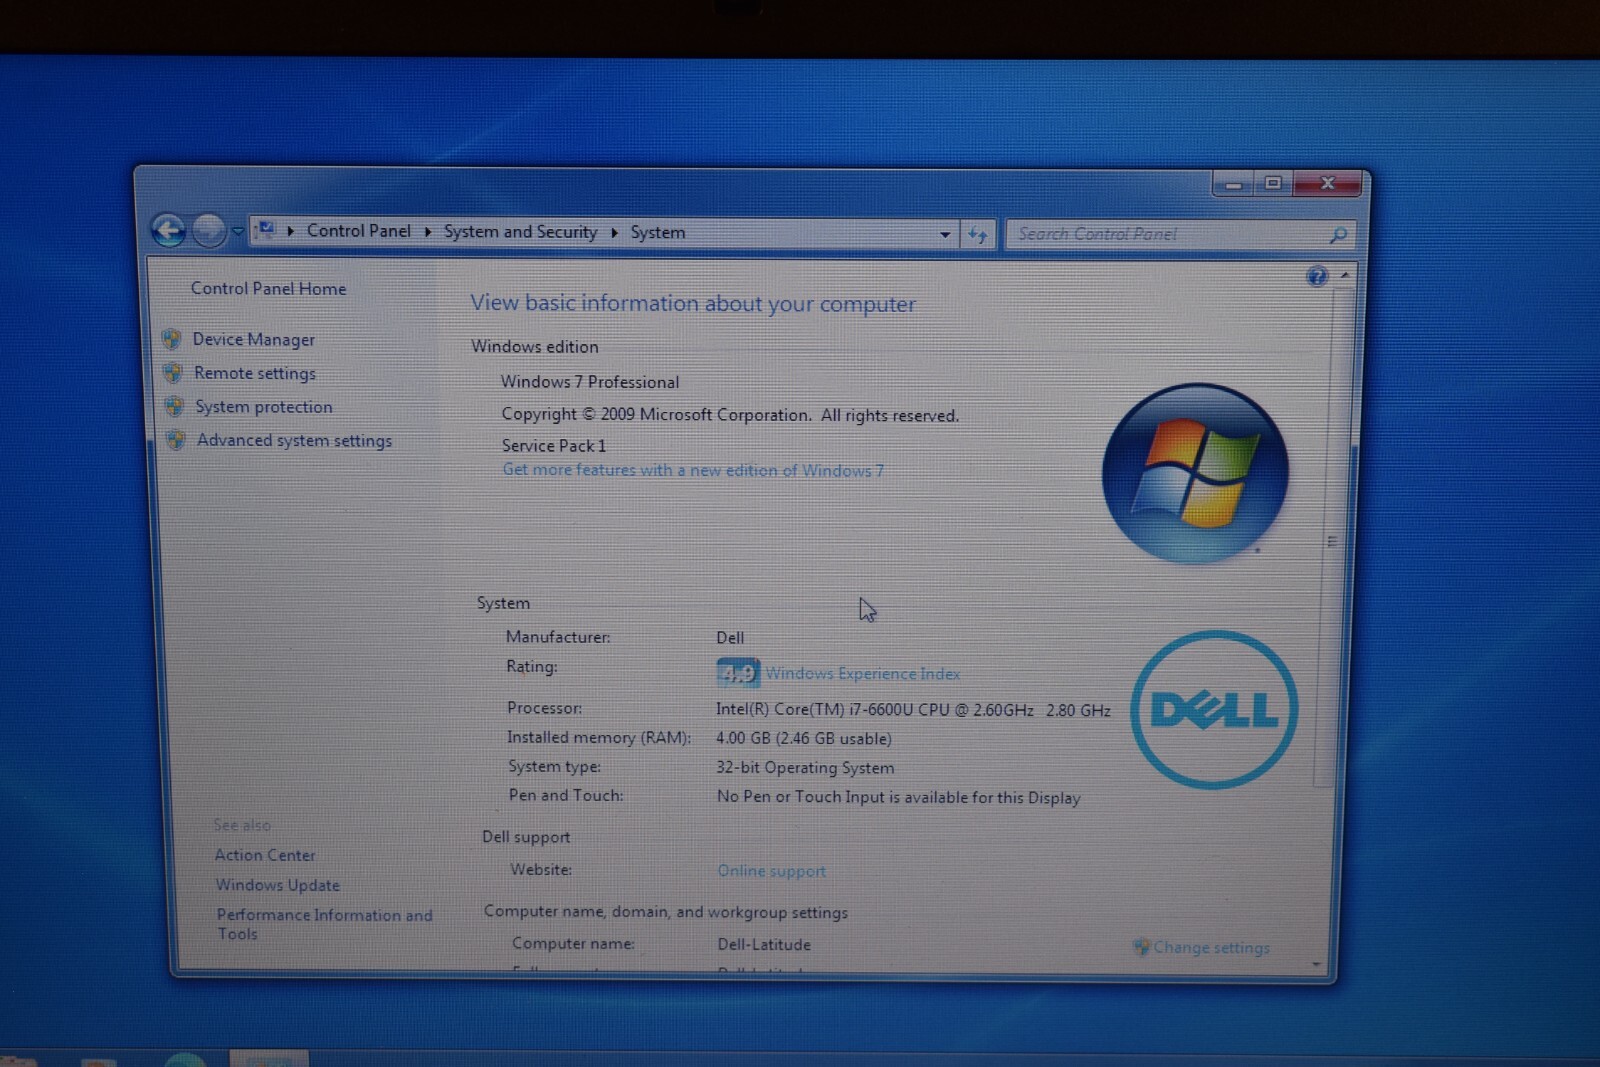Click the '4.00 GB (2.46 GB usable)' value

pyautogui.click(x=803, y=739)
